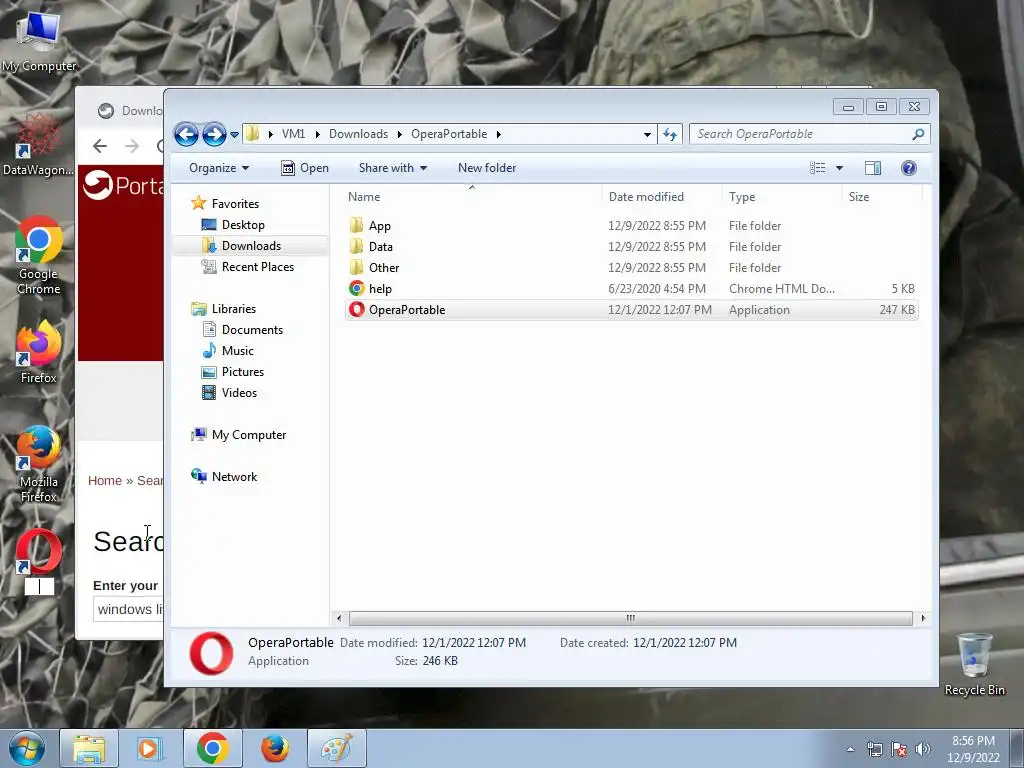Open the Share with menu

(x=392, y=168)
